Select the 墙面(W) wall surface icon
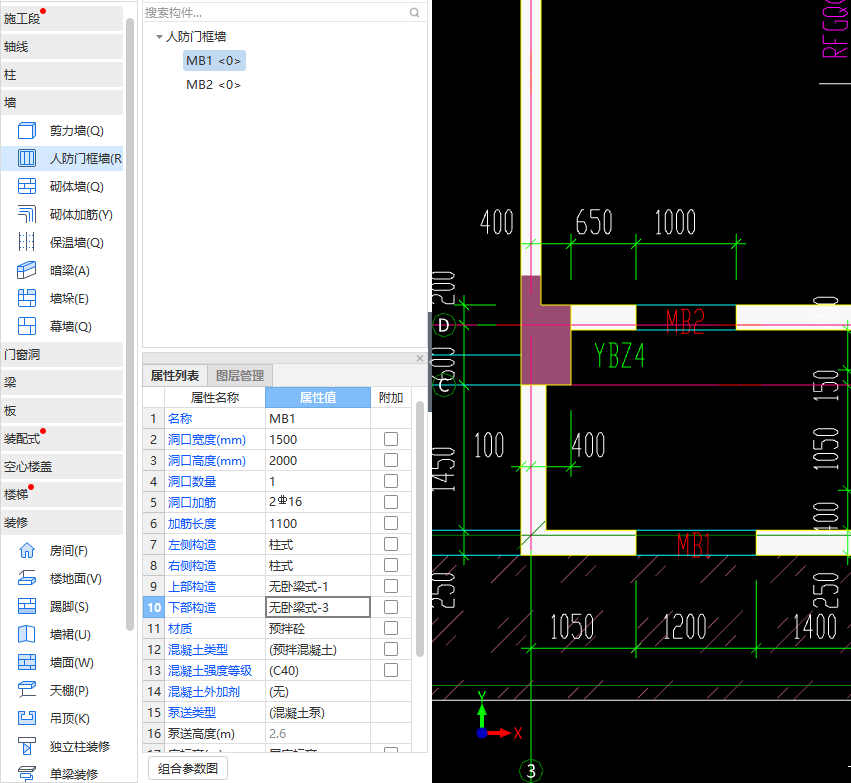This screenshot has width=851, height=783. point(27,663)
